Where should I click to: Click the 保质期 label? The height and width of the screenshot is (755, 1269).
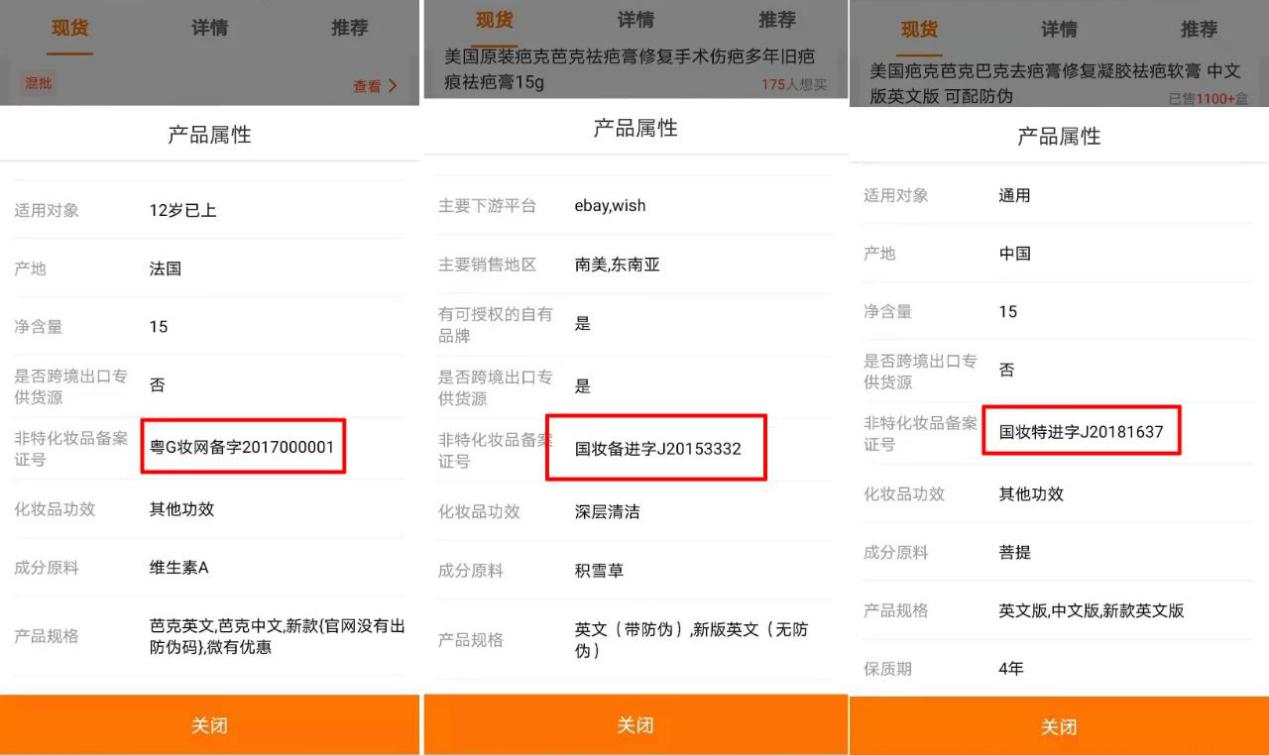[888, 669]
